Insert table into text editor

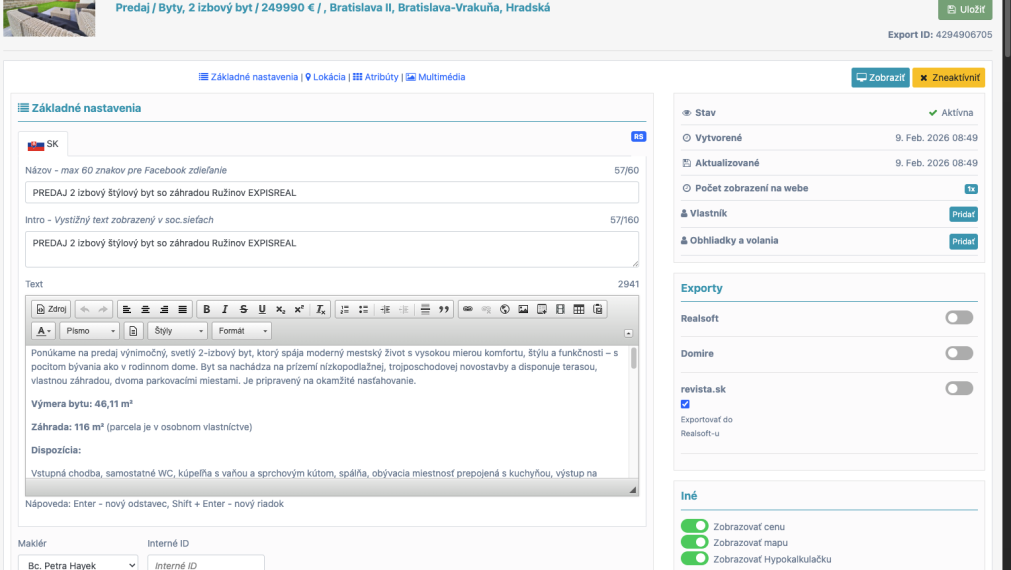(x=579, y=310)
